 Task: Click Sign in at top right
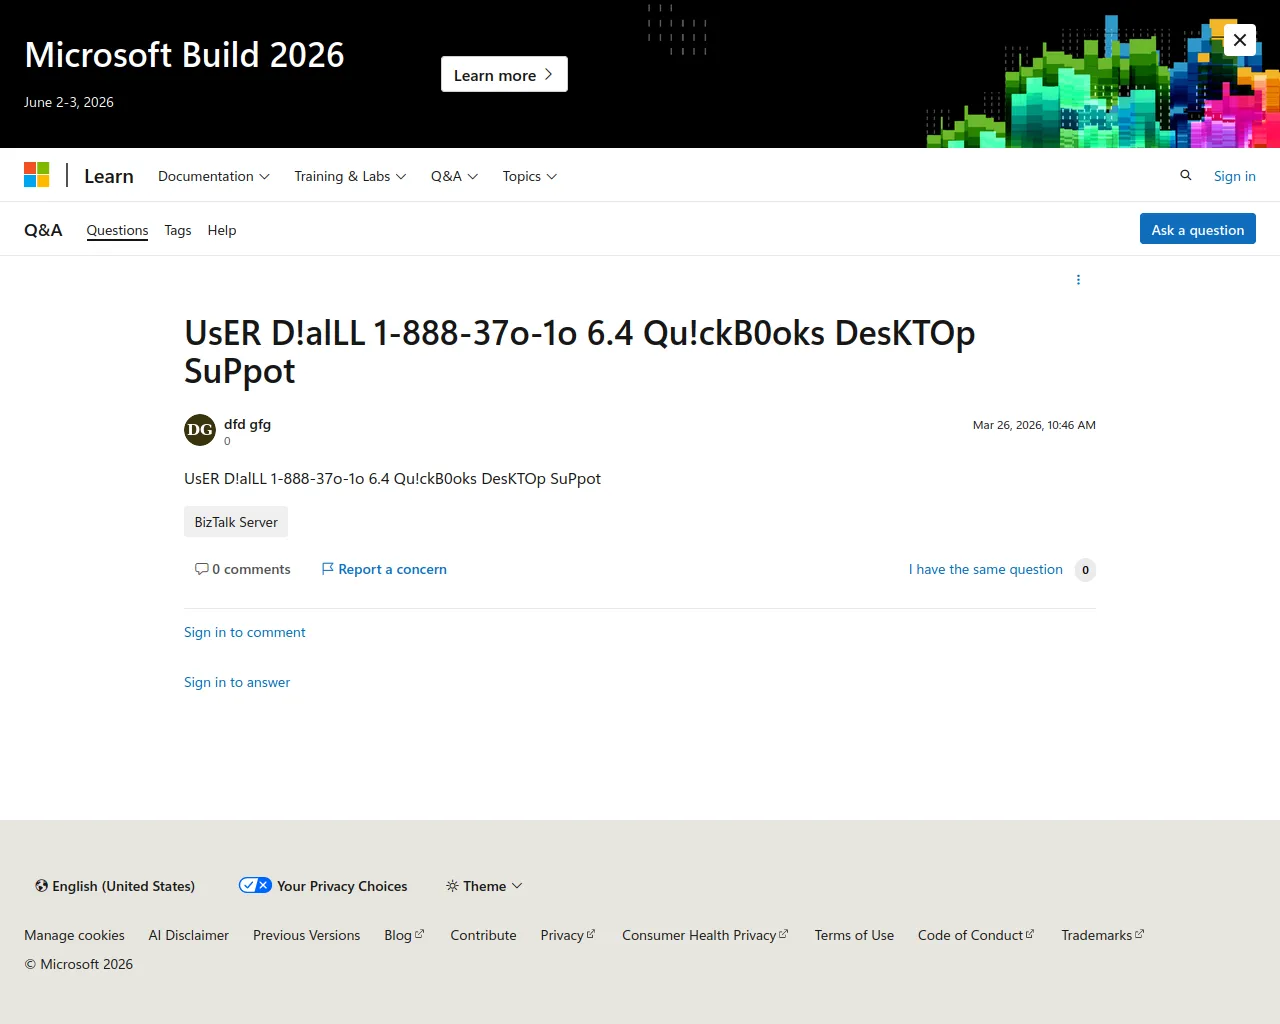pos(1235,176)
